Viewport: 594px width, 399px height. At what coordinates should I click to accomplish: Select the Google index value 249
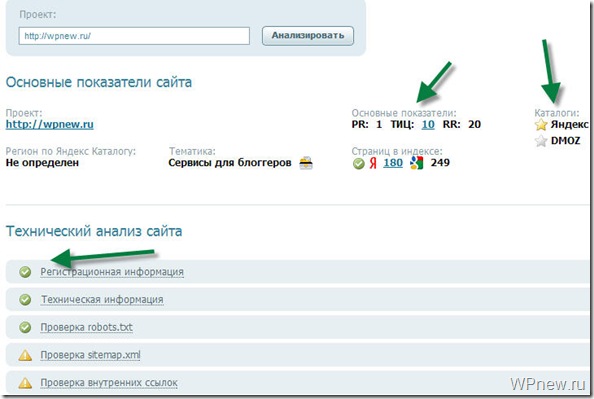coord(440,163)
